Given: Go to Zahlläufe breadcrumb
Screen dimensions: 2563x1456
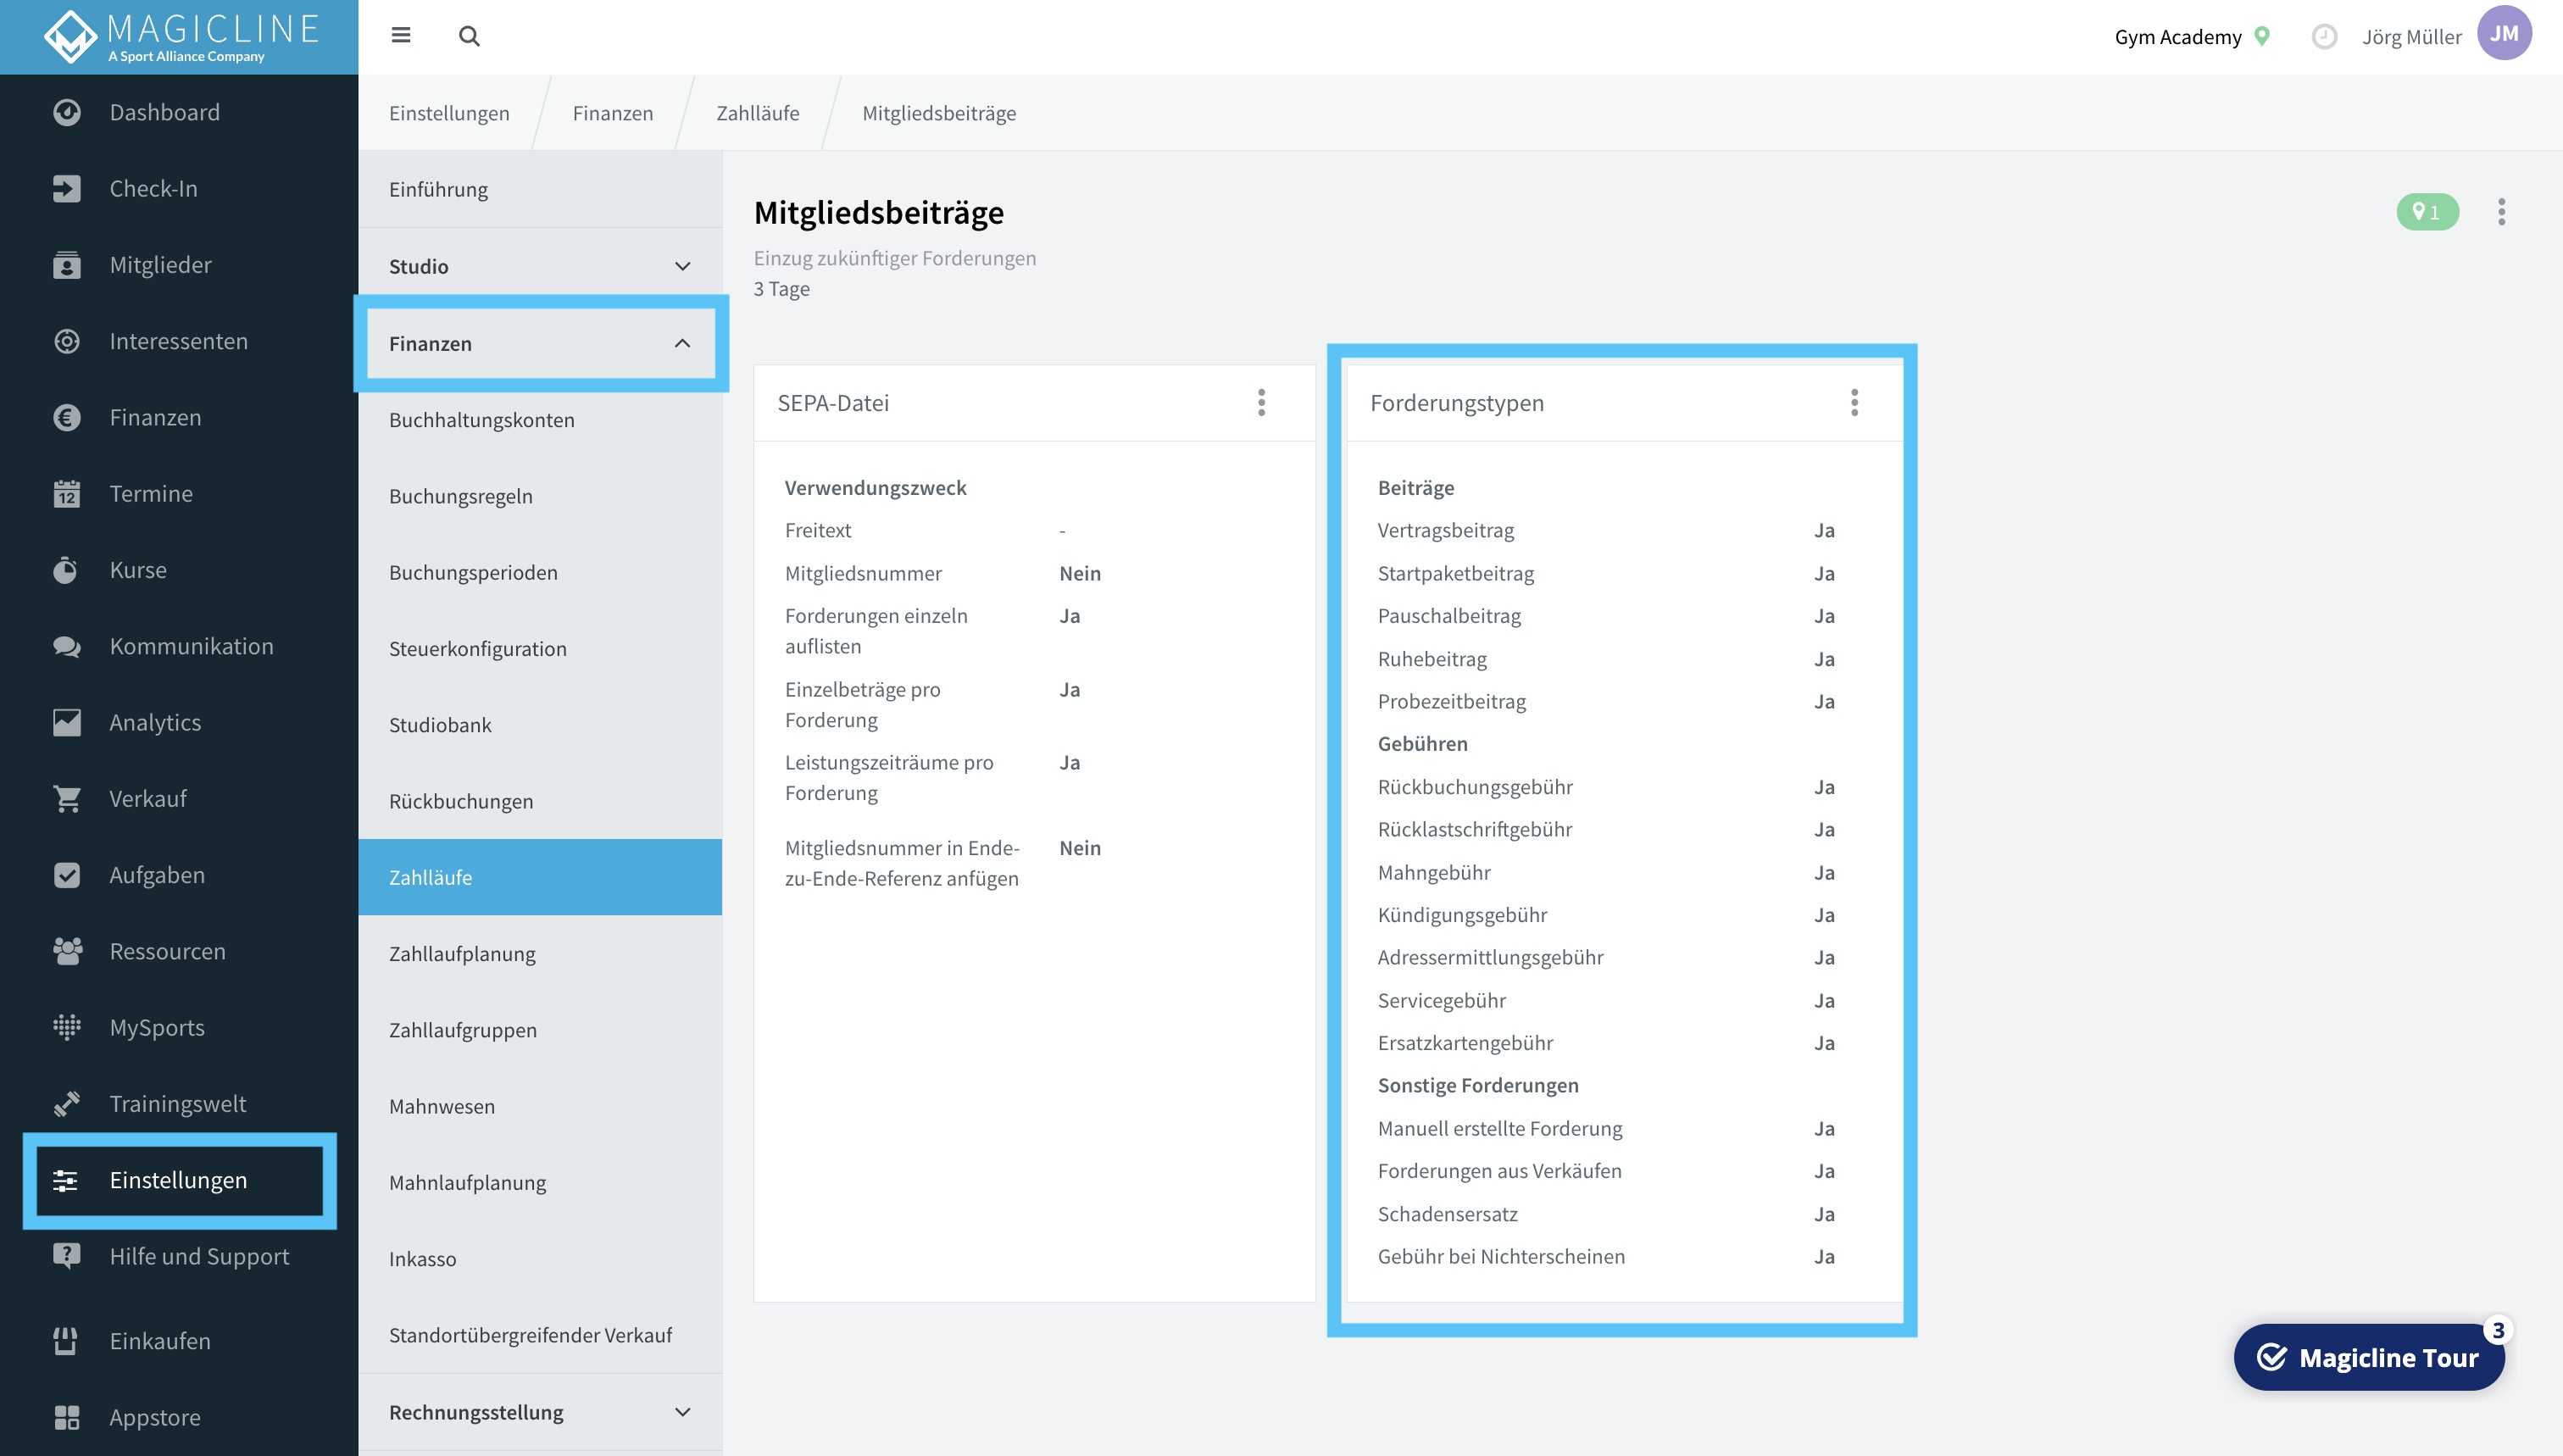Looking at the screenshot, I should [x=757, y=113].
